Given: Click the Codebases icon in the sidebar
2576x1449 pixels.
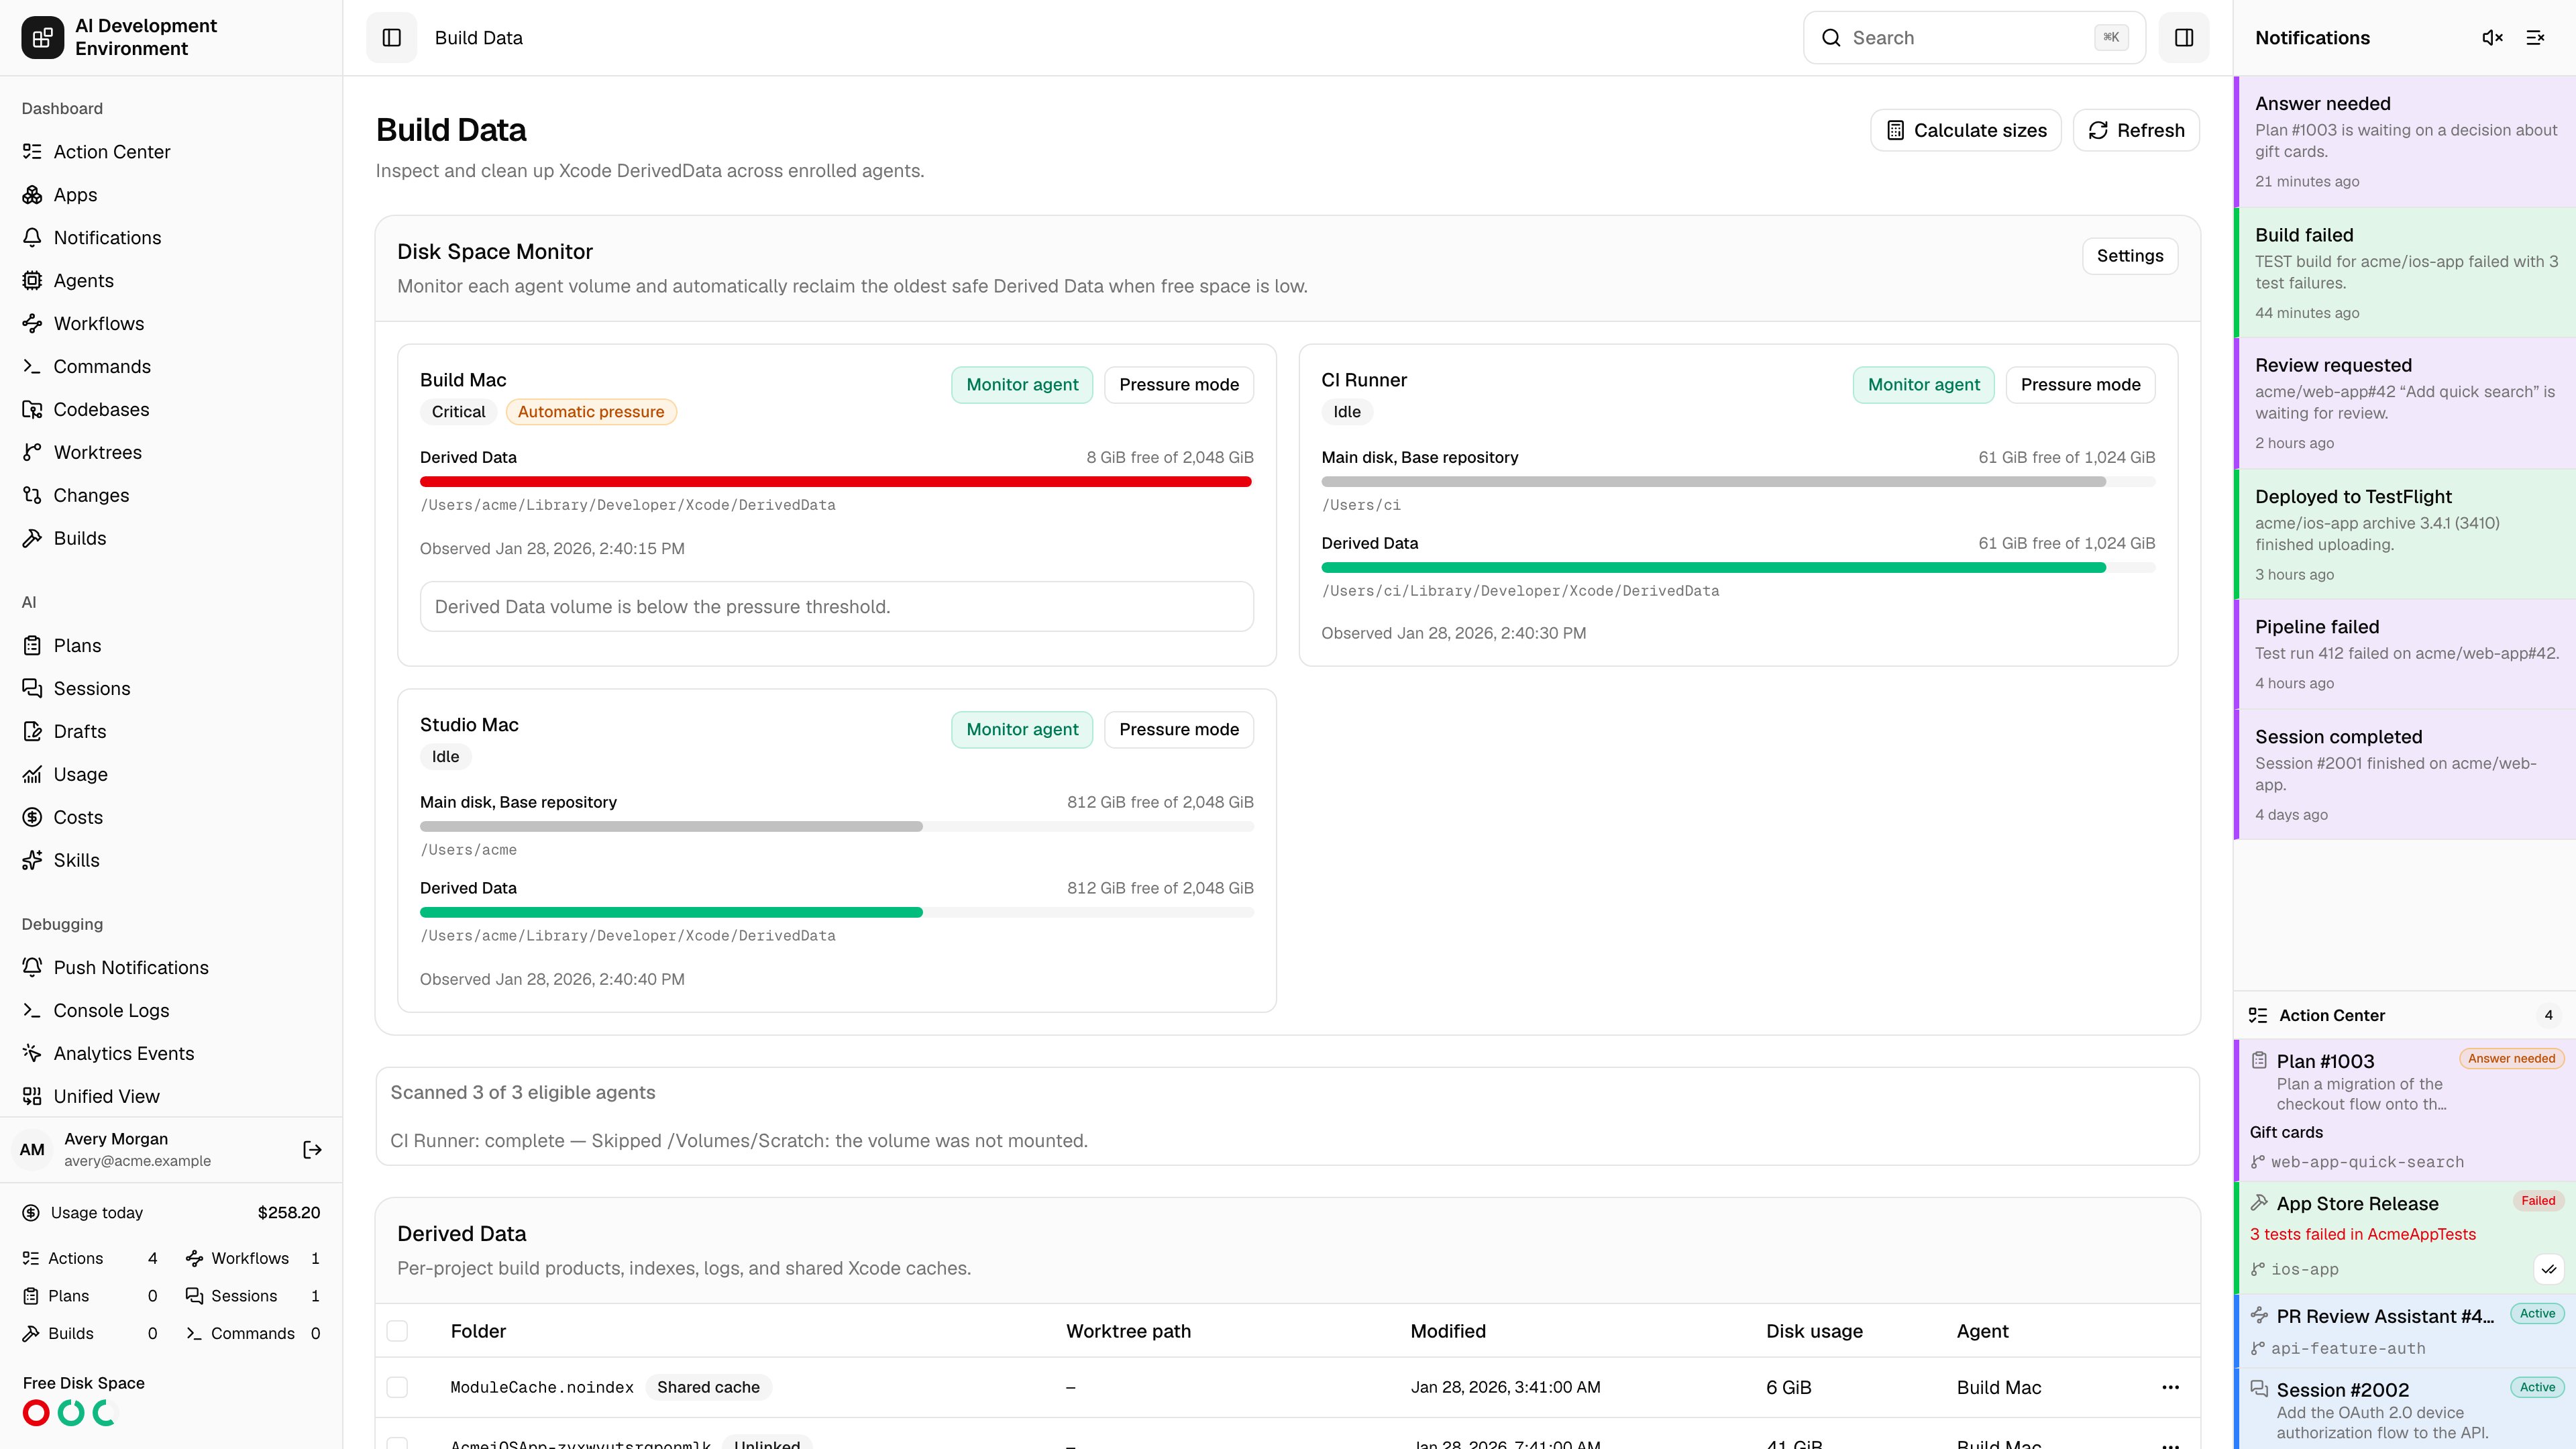Looking at the screenshot, I should (x=32, y=410).
